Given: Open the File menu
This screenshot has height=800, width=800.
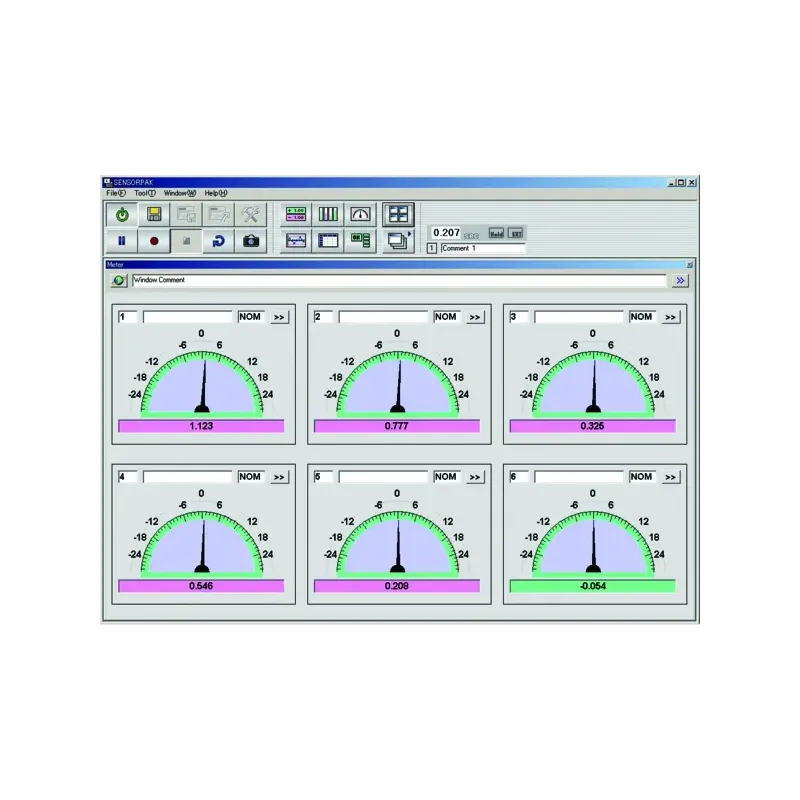Looking at the screenshot, I should coord(115,193).
